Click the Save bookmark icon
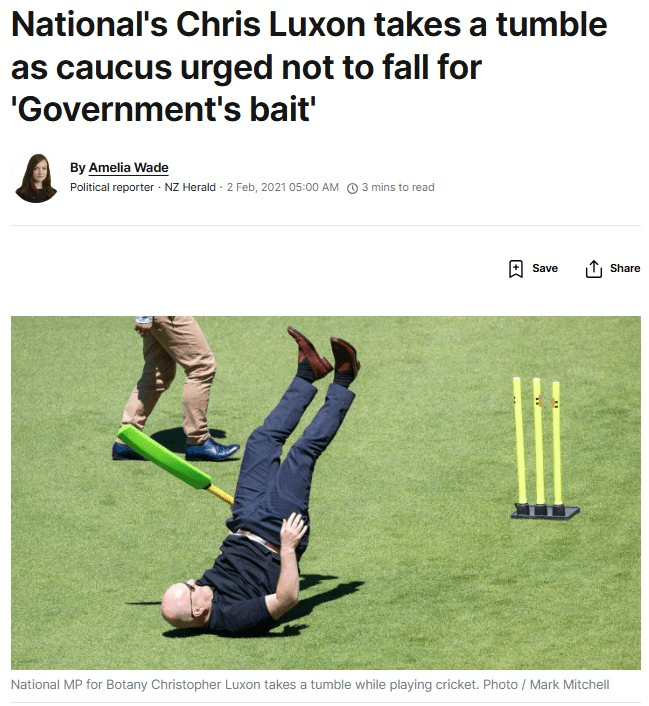 [516, 269]
